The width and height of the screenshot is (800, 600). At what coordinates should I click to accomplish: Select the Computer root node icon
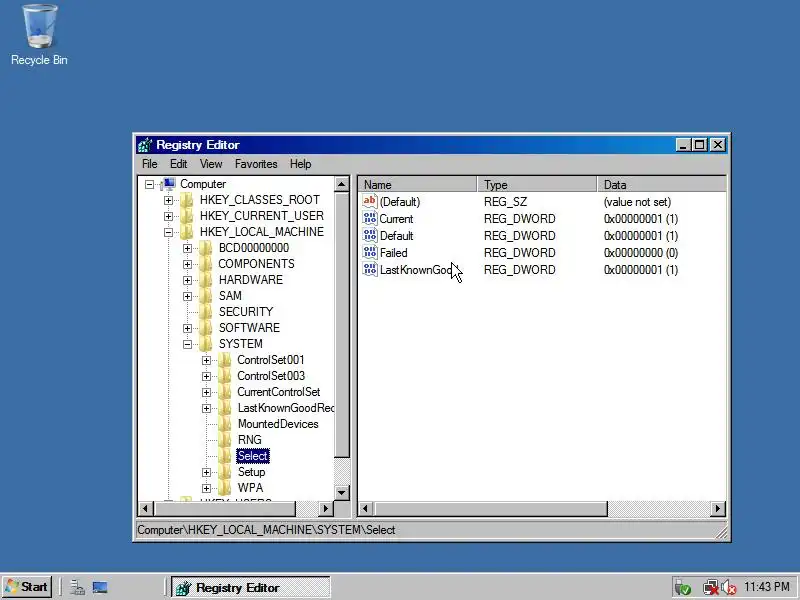pyautogui.click(x=168, y=184)
